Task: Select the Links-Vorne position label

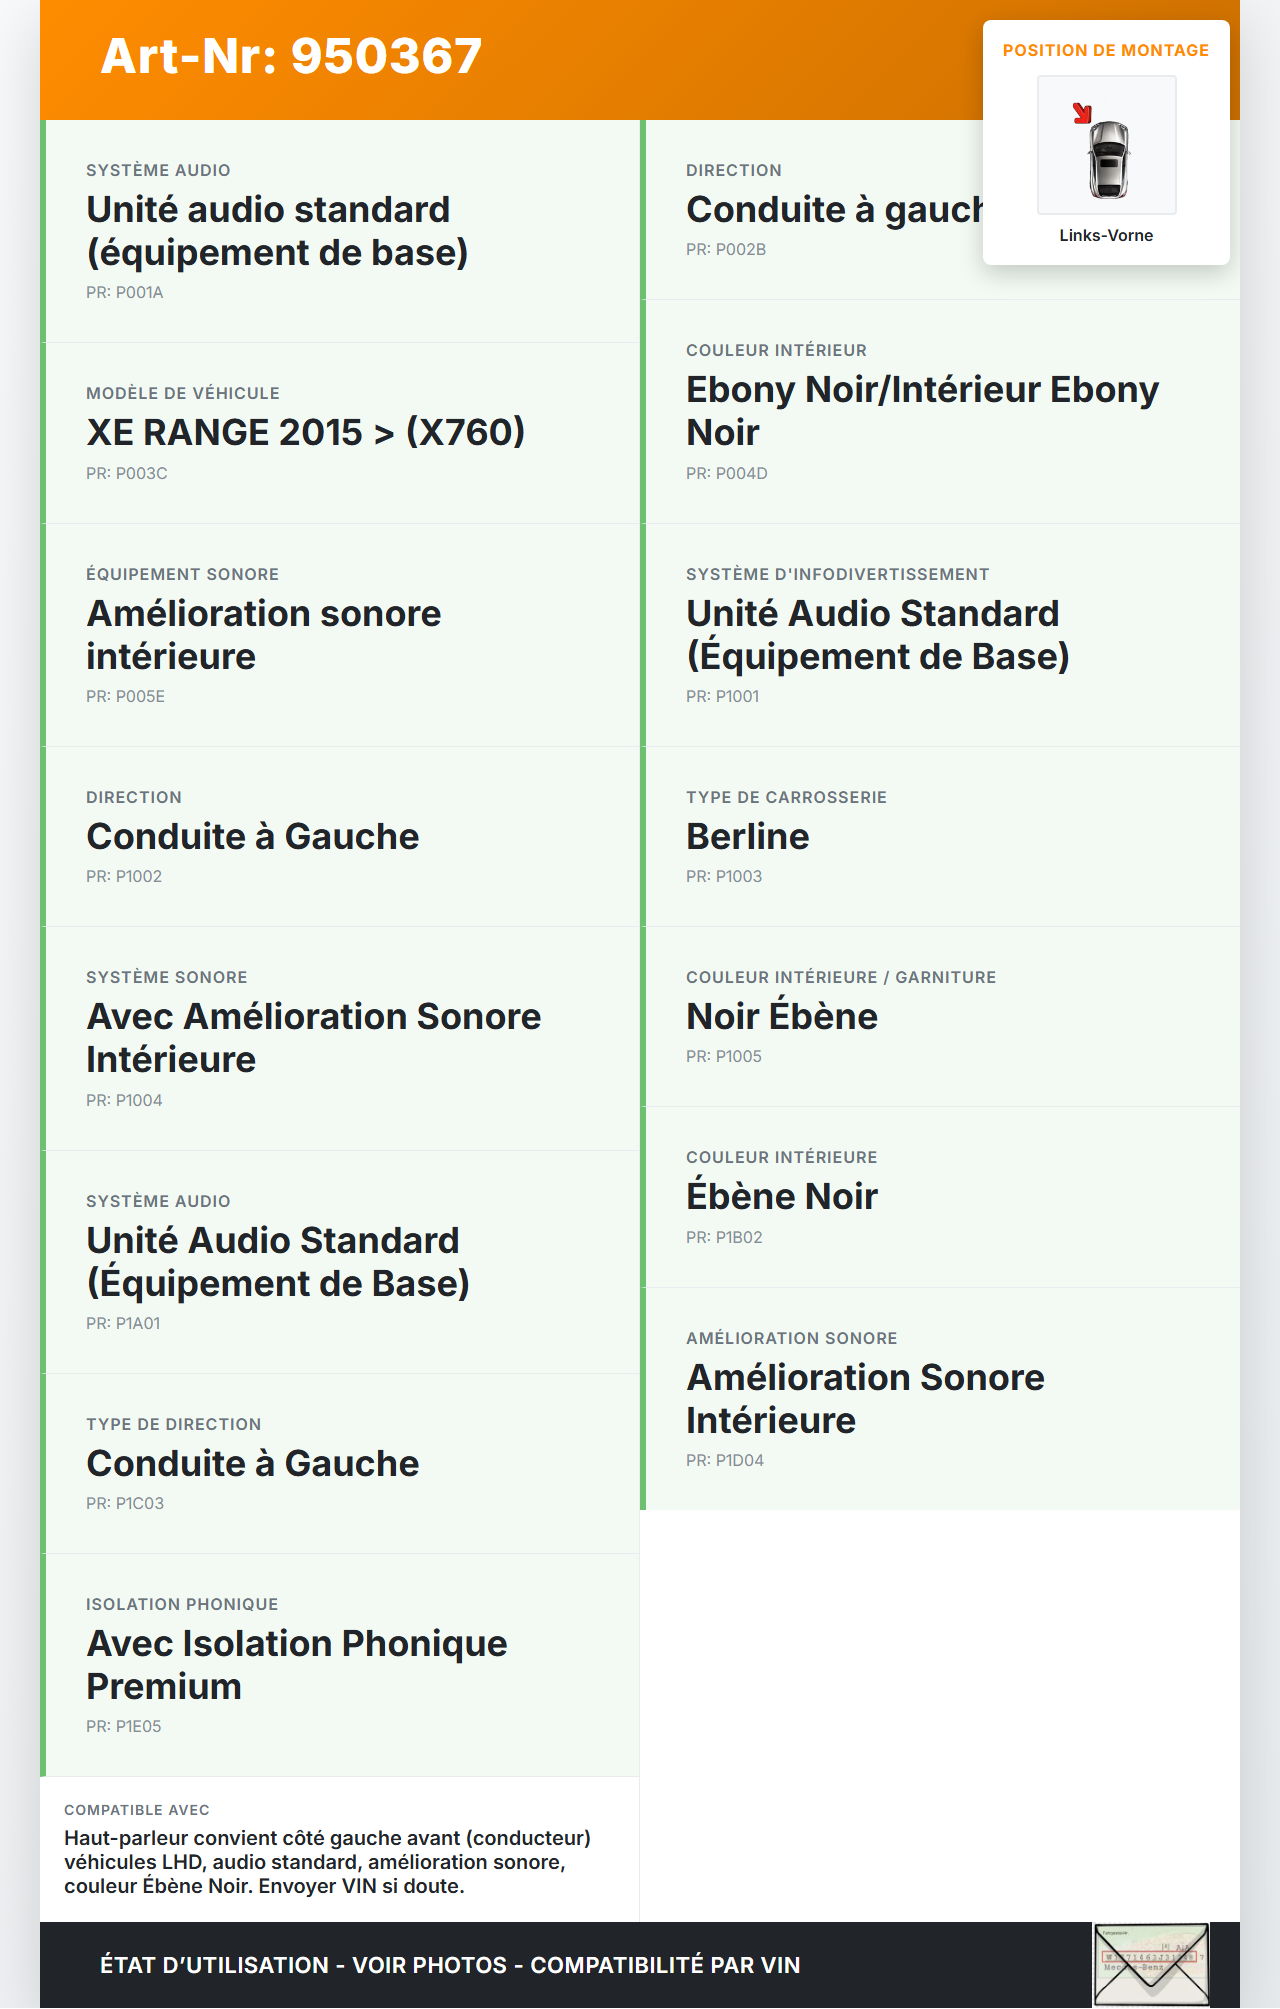Action: (1106, 236)
